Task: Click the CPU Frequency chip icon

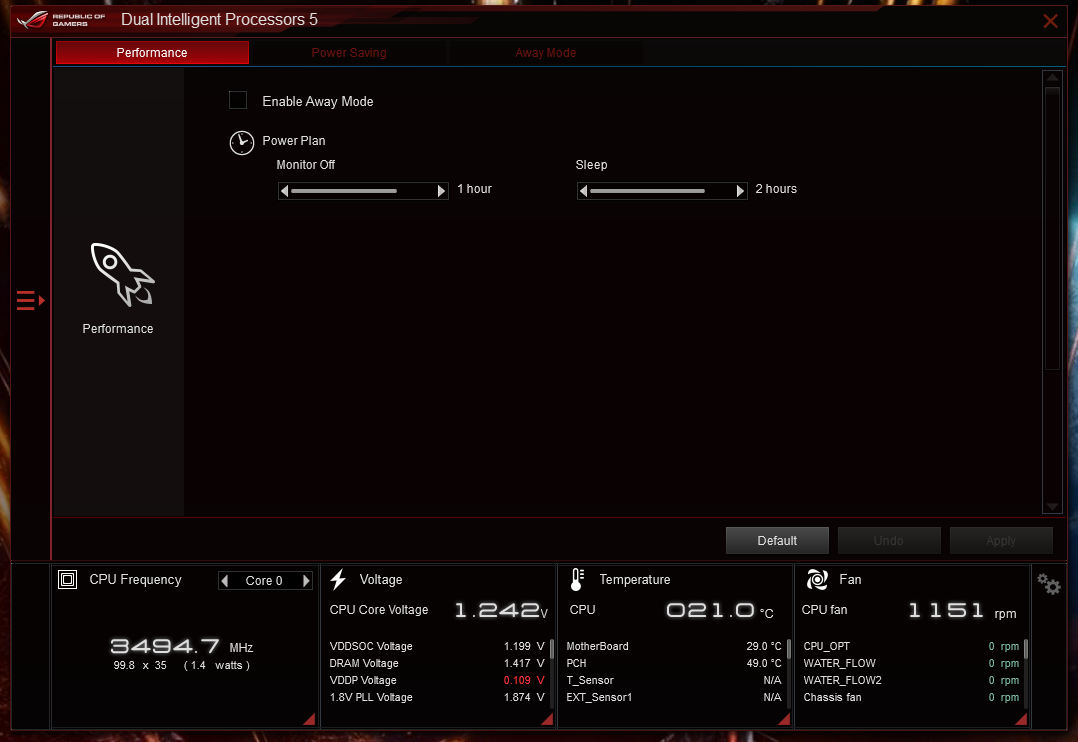Action: click(x=67, y=580)
